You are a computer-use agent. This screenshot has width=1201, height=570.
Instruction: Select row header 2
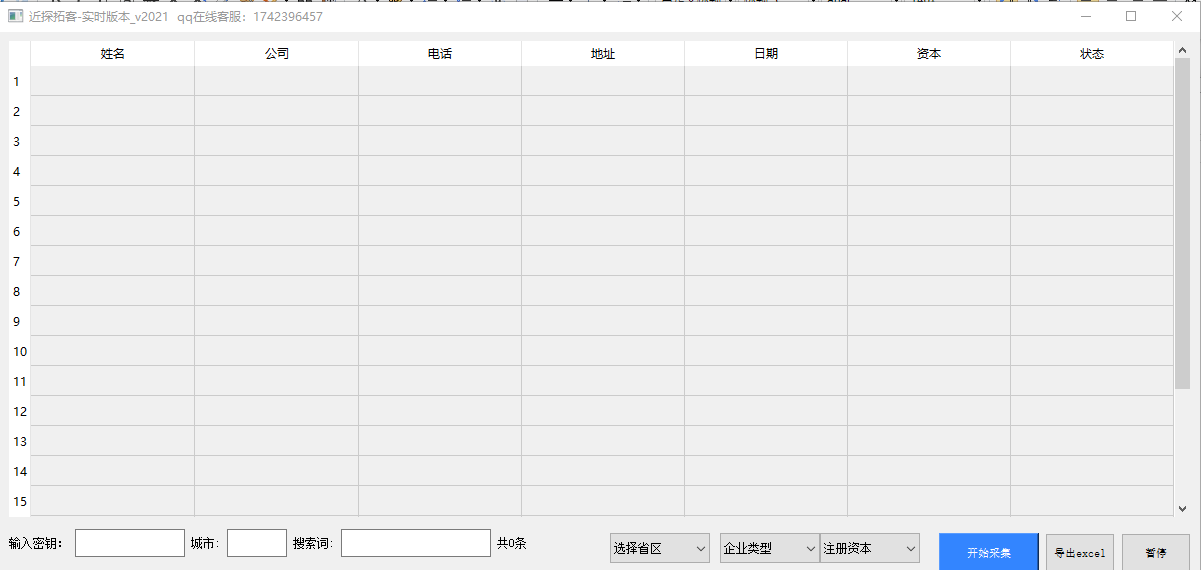click(20, 111)
